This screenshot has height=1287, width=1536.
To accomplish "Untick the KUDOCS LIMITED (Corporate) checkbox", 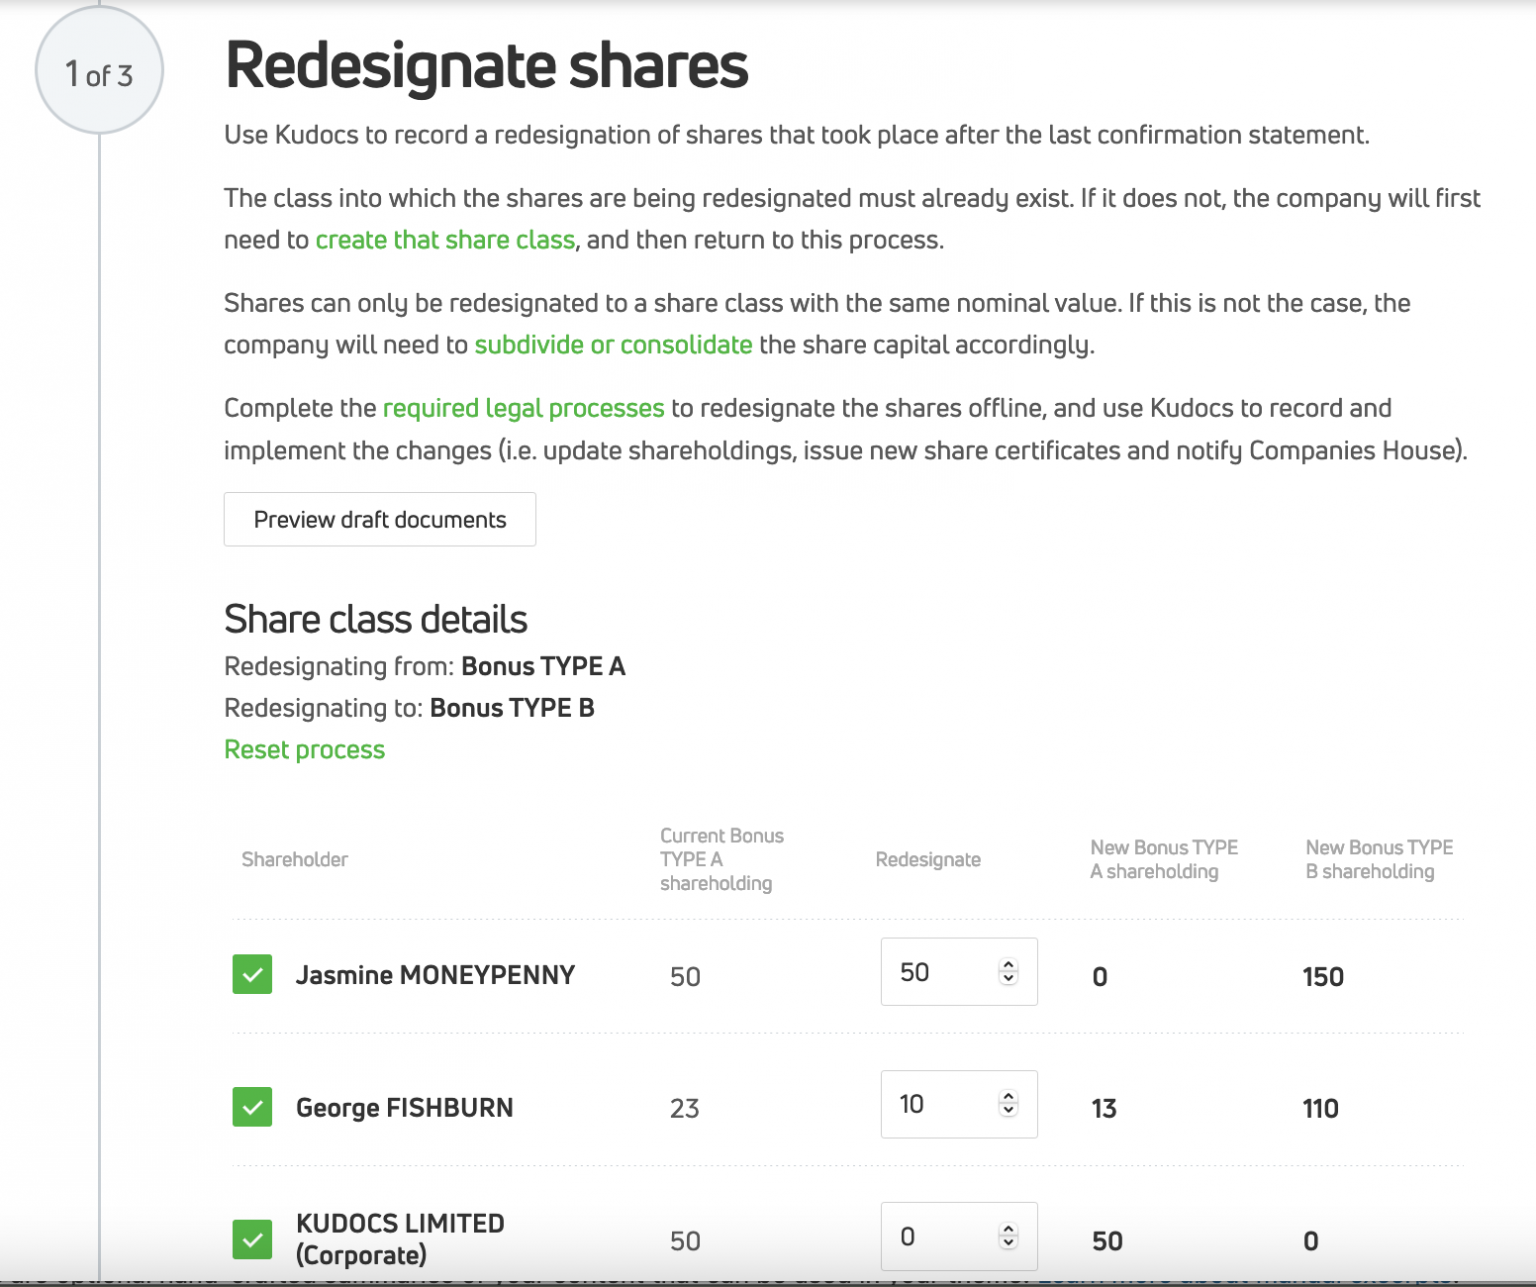I will [252, 1239].
